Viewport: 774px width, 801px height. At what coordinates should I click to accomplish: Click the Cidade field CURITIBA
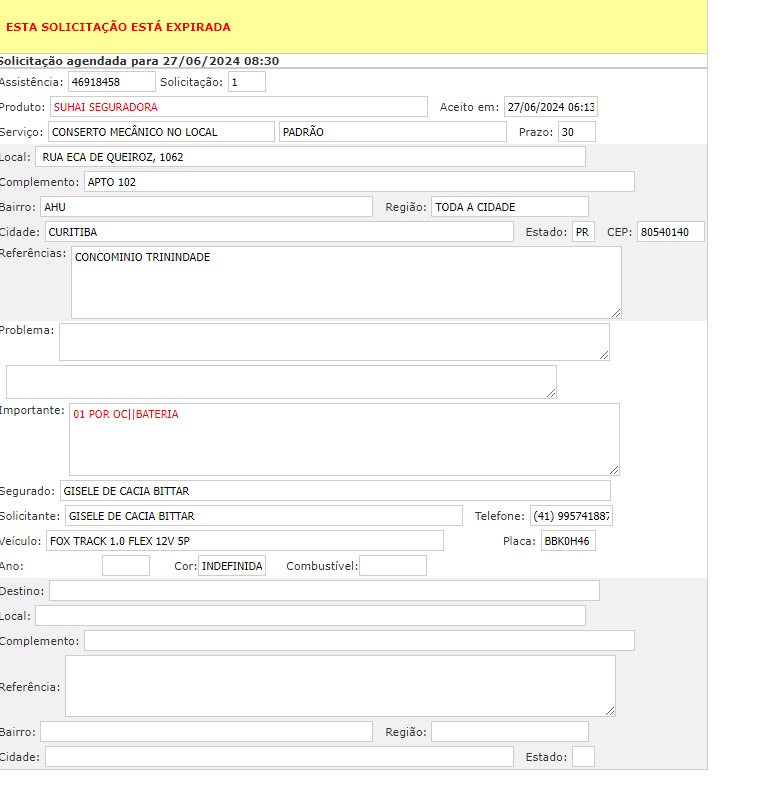[x=279, y=232]
